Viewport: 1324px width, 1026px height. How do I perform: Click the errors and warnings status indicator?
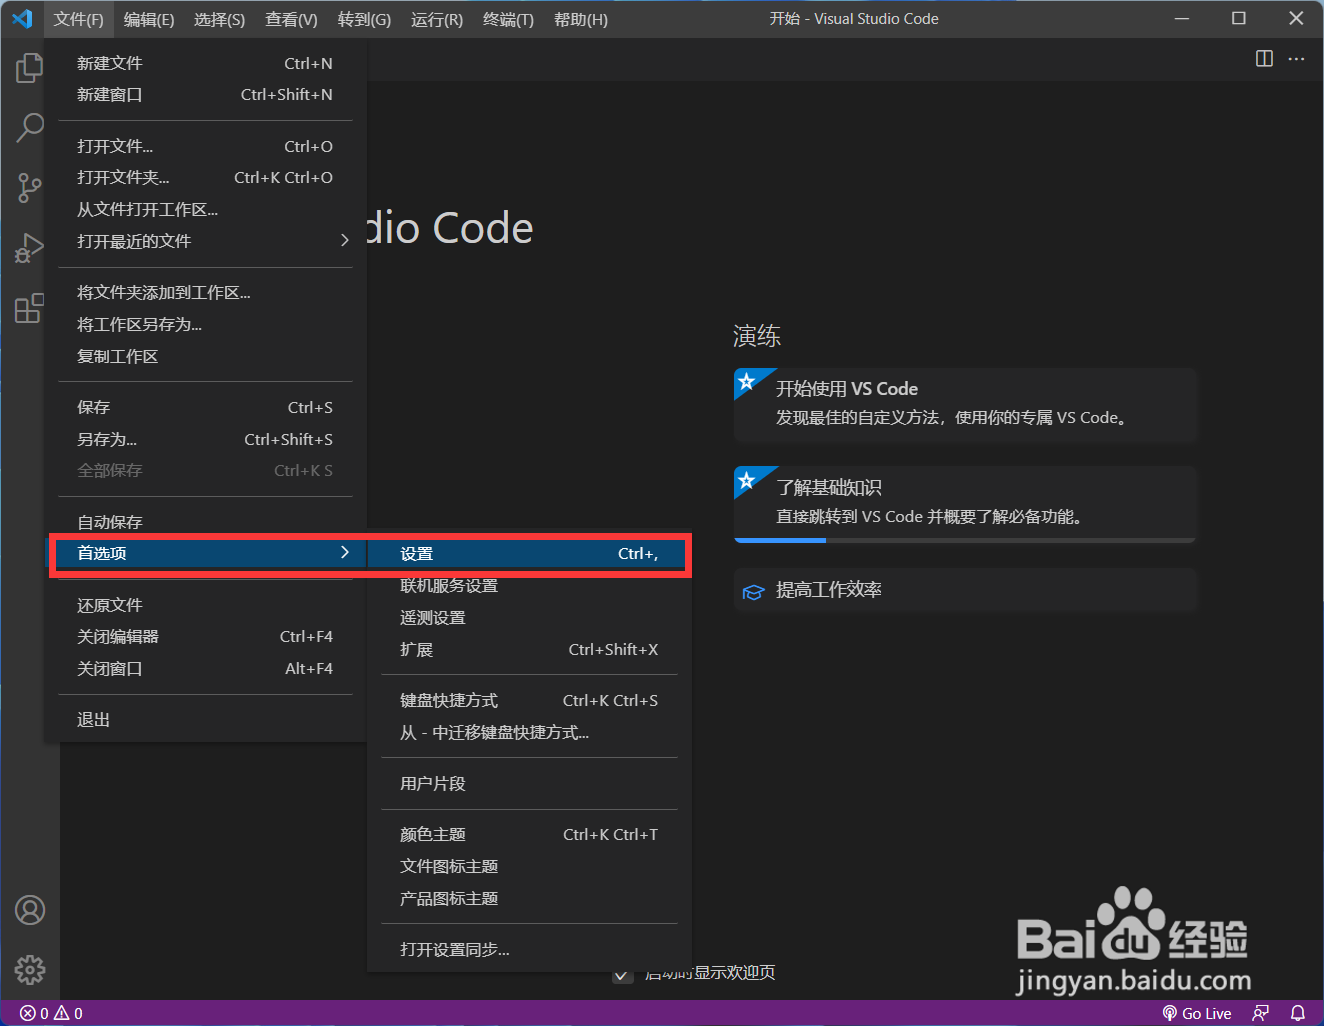point(51,1013)
